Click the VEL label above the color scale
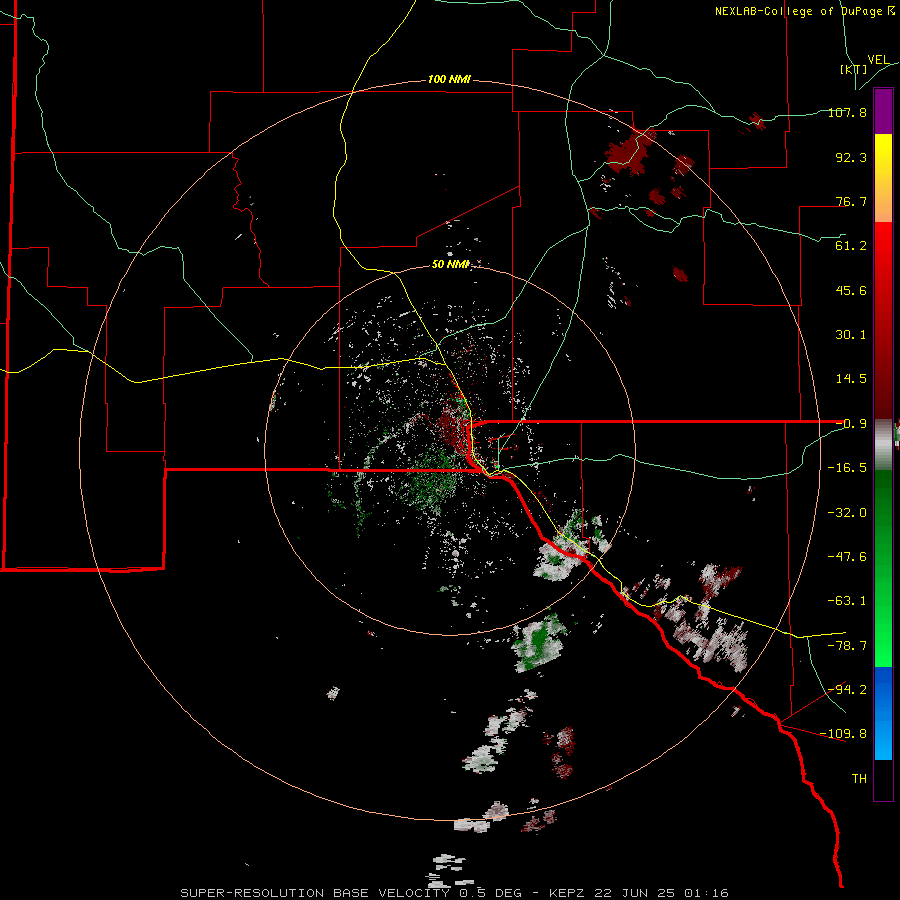900x900 pixels. click(x=879, y=59)
